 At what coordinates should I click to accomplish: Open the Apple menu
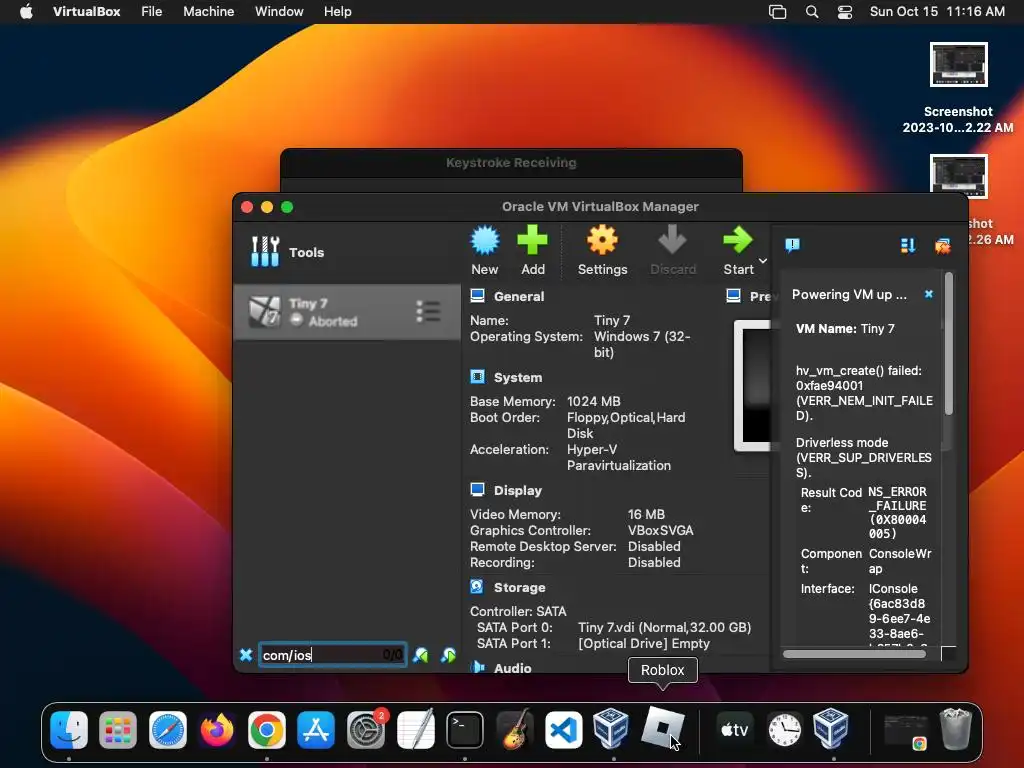point(26,12)
